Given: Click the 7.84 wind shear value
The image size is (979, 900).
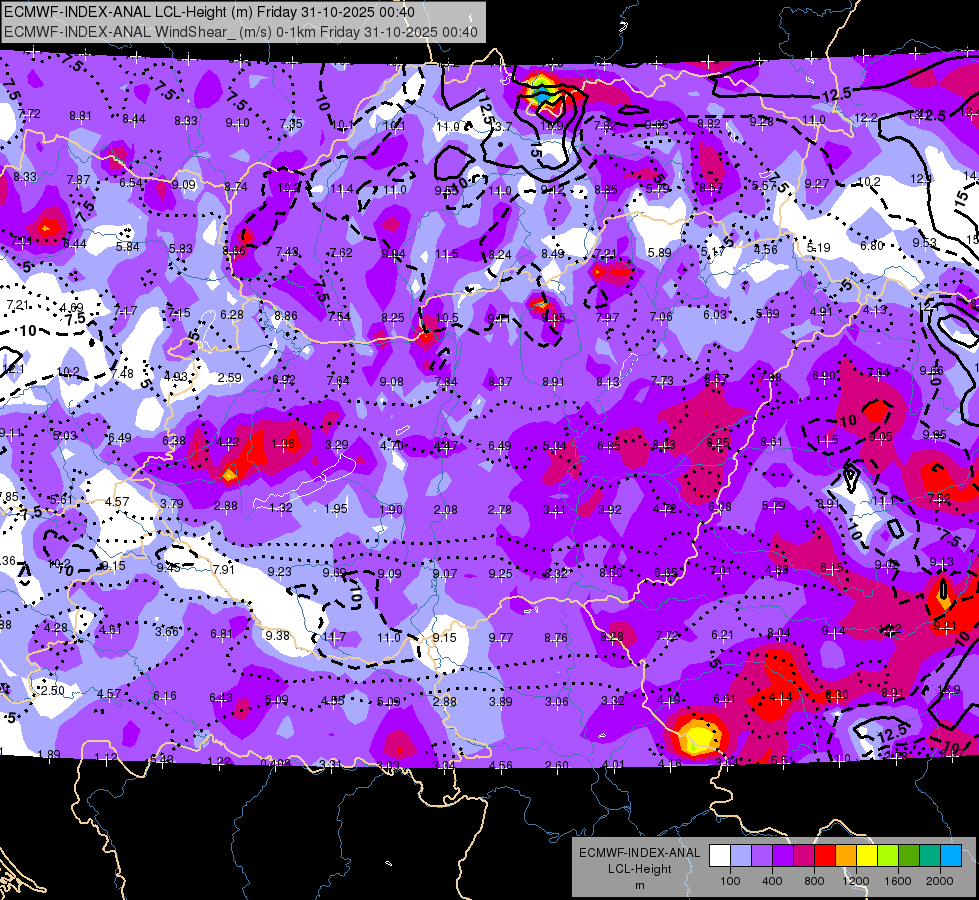Looking at the screenshot, I should click(446, 381).
